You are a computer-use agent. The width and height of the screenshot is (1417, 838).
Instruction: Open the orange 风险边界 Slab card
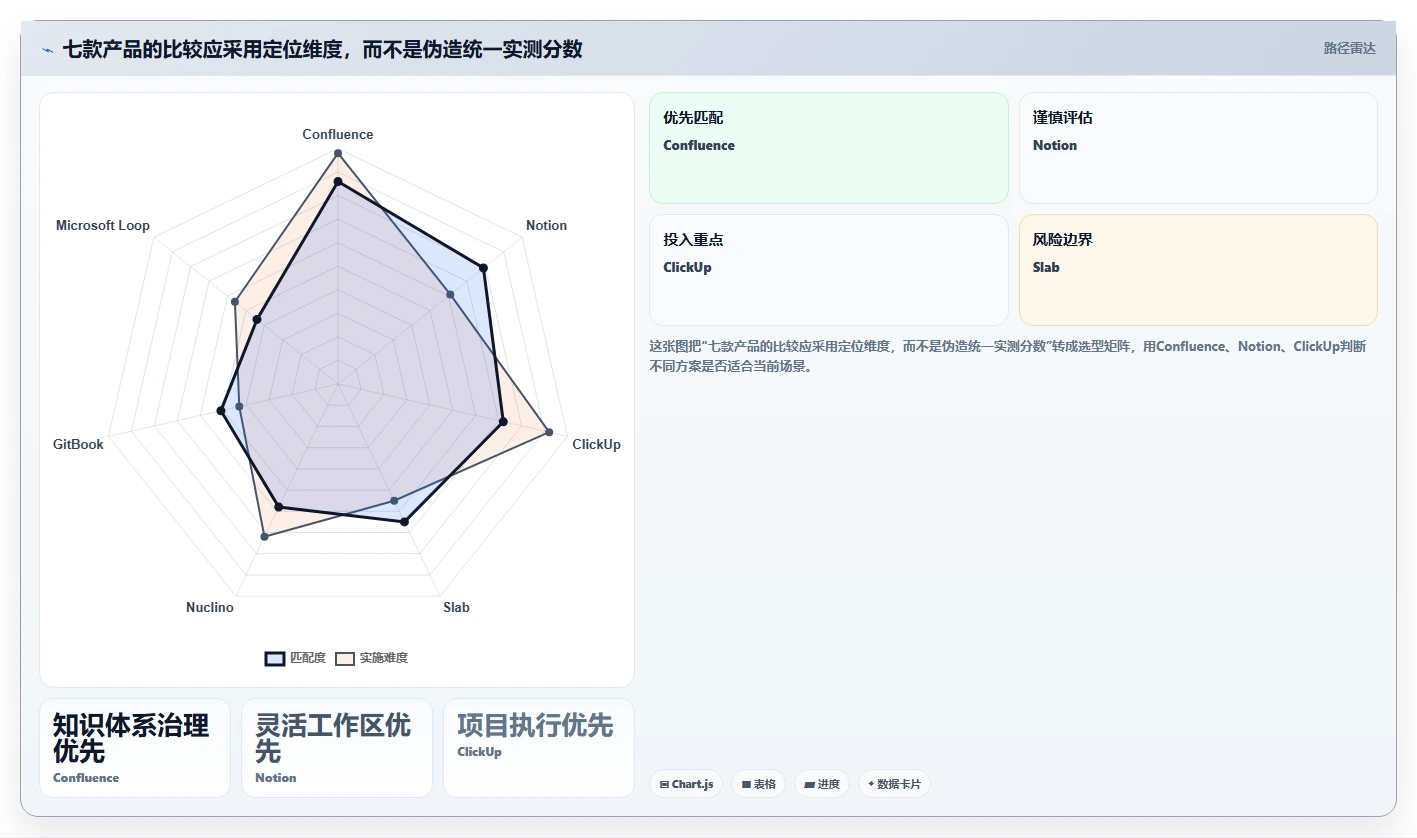(1198, 270)
